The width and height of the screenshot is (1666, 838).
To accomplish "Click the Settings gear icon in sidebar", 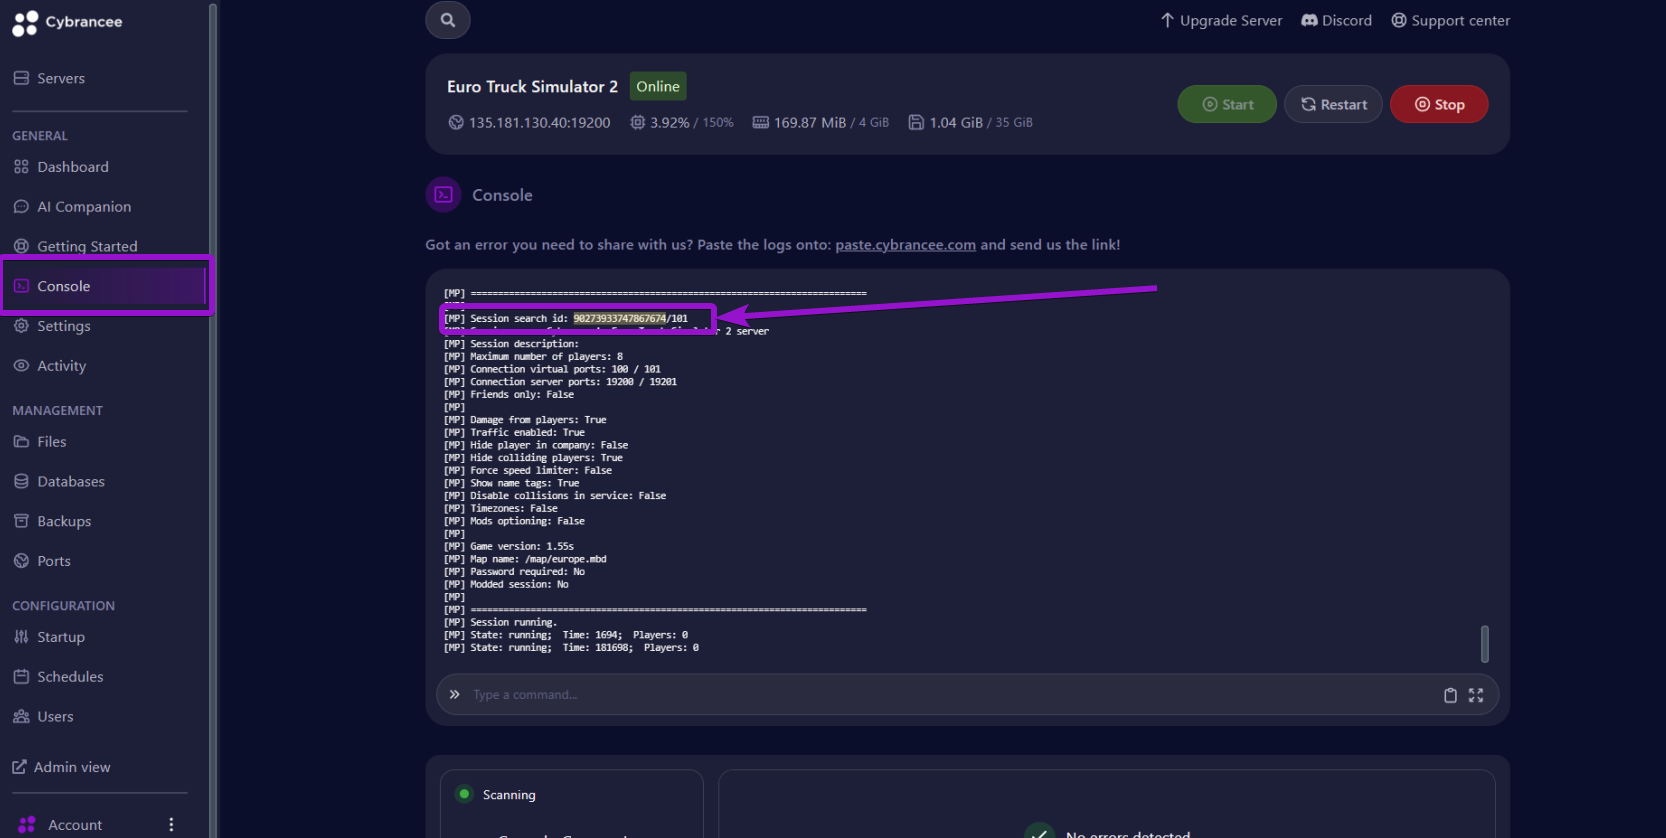I will pos(21,326).
